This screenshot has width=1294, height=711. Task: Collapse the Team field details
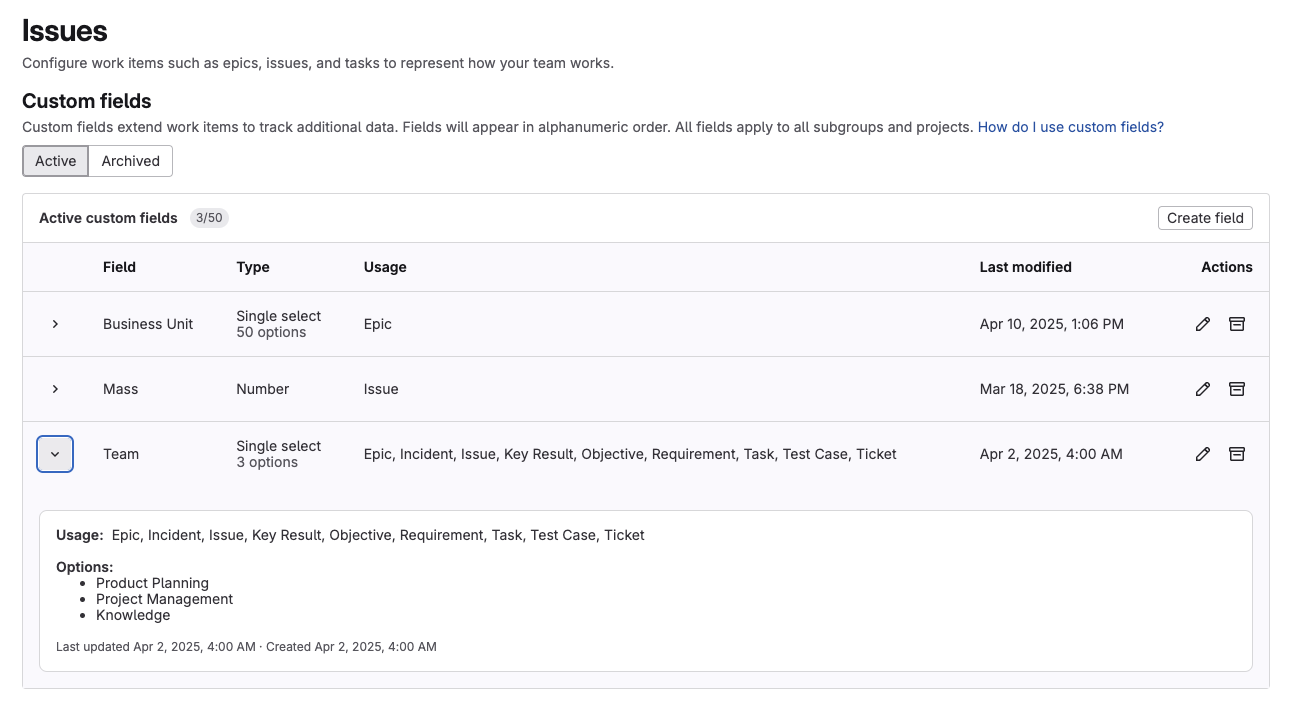point(55,454)
